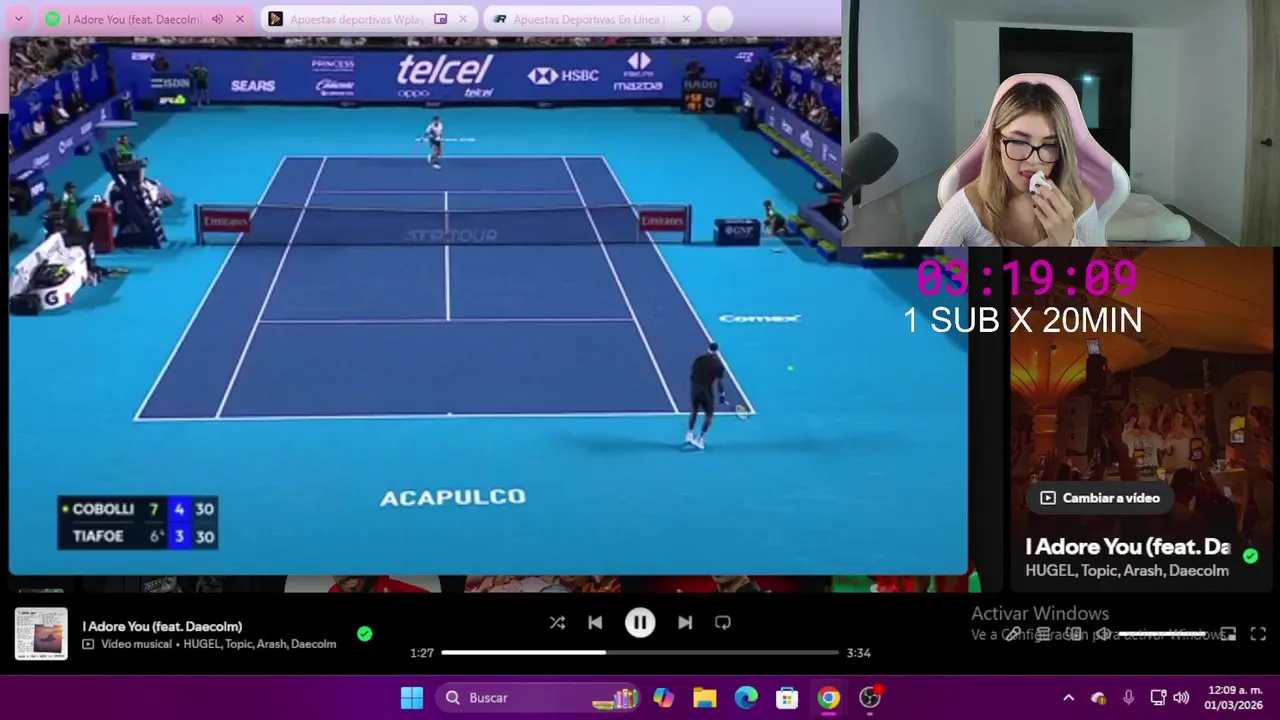Image resolution: width=1280 pixels, height=720 pixels.
Task: Click the Cambiar a vídeo button
Action: coord(1100,498)
